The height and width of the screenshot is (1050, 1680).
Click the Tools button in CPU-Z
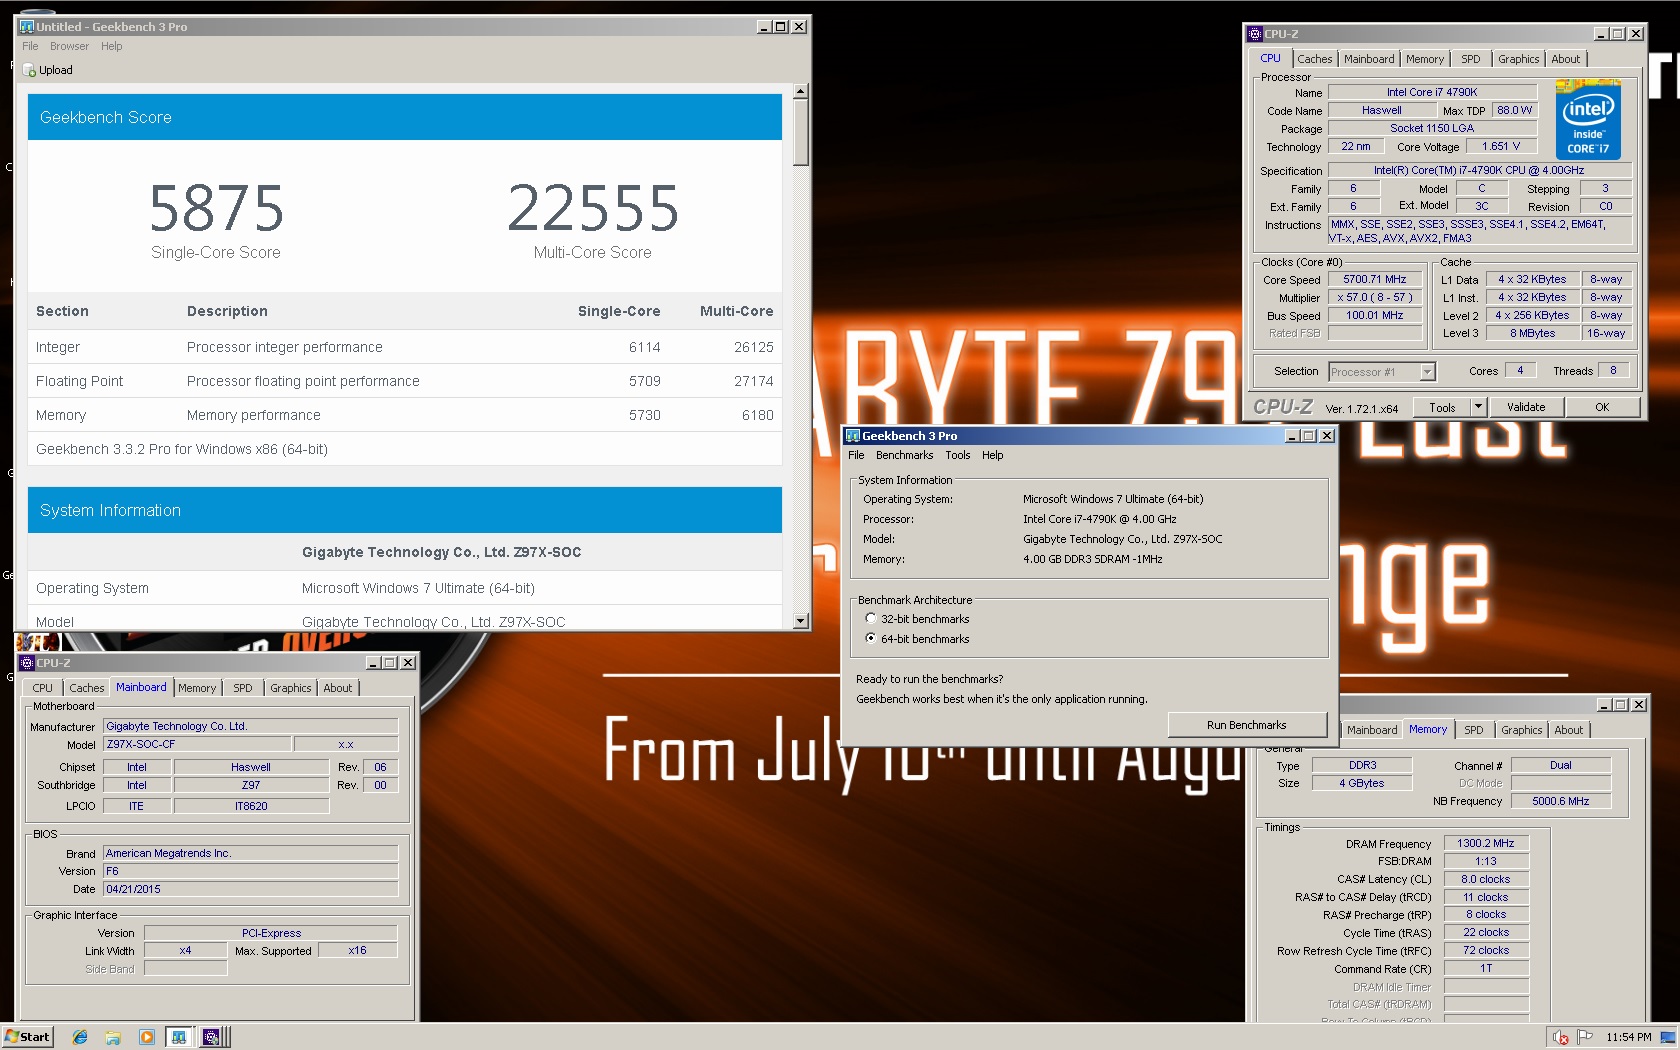[1441, 407]
